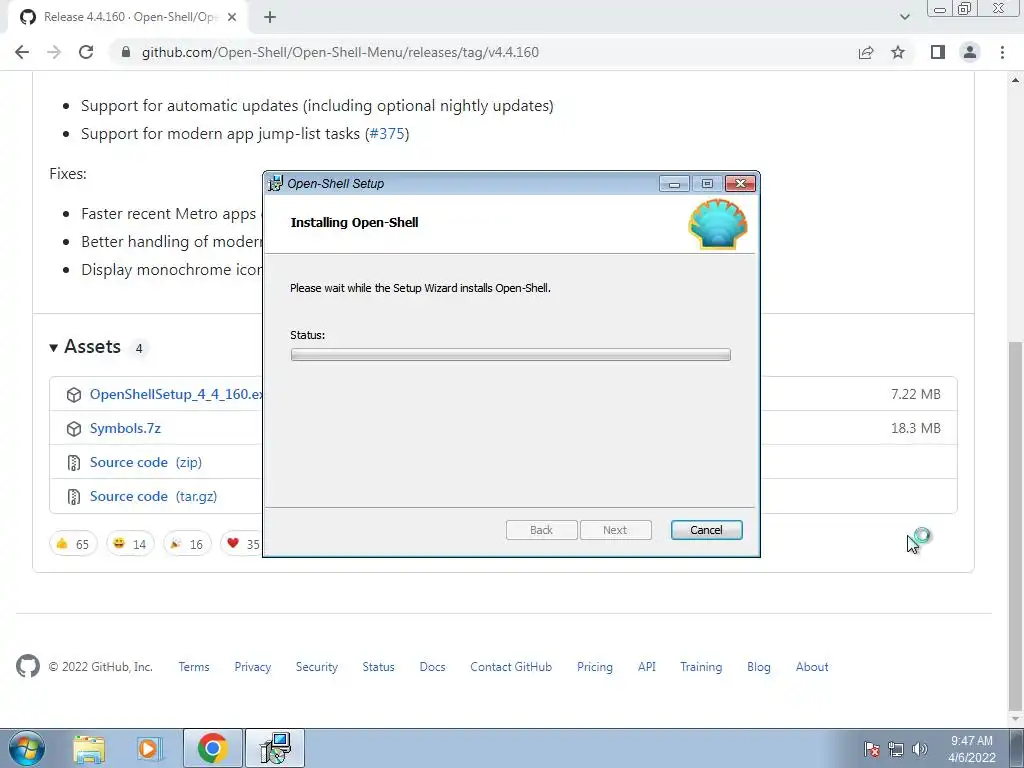Image resolution: width=1024 pixels, height=768 pixels.
Task: Minimize the Open-Shell Setup dialog
Action: [674, 184]
